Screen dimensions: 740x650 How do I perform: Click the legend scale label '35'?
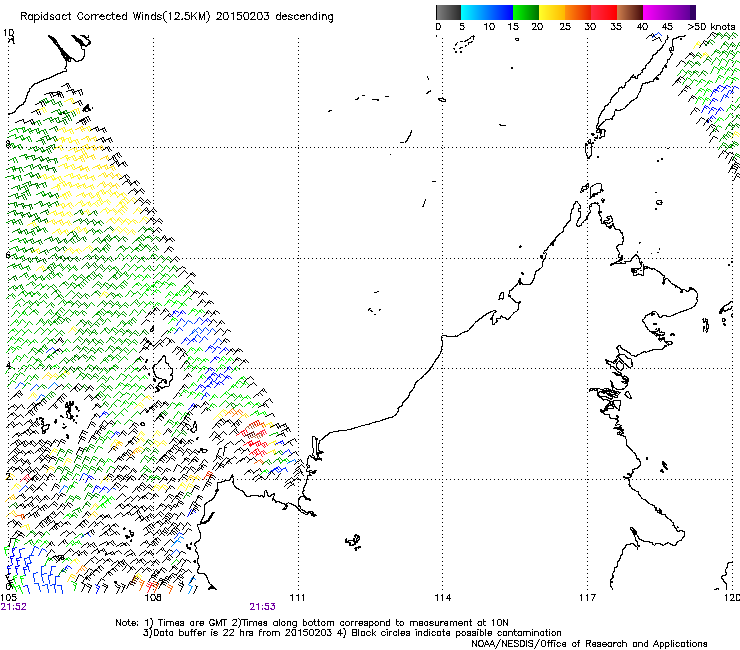(x=616, y=26)
